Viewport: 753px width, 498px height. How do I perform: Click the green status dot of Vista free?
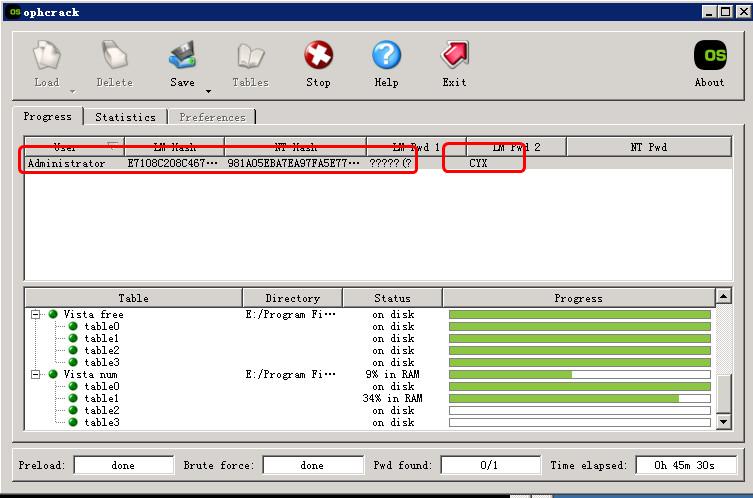point(53,314)
